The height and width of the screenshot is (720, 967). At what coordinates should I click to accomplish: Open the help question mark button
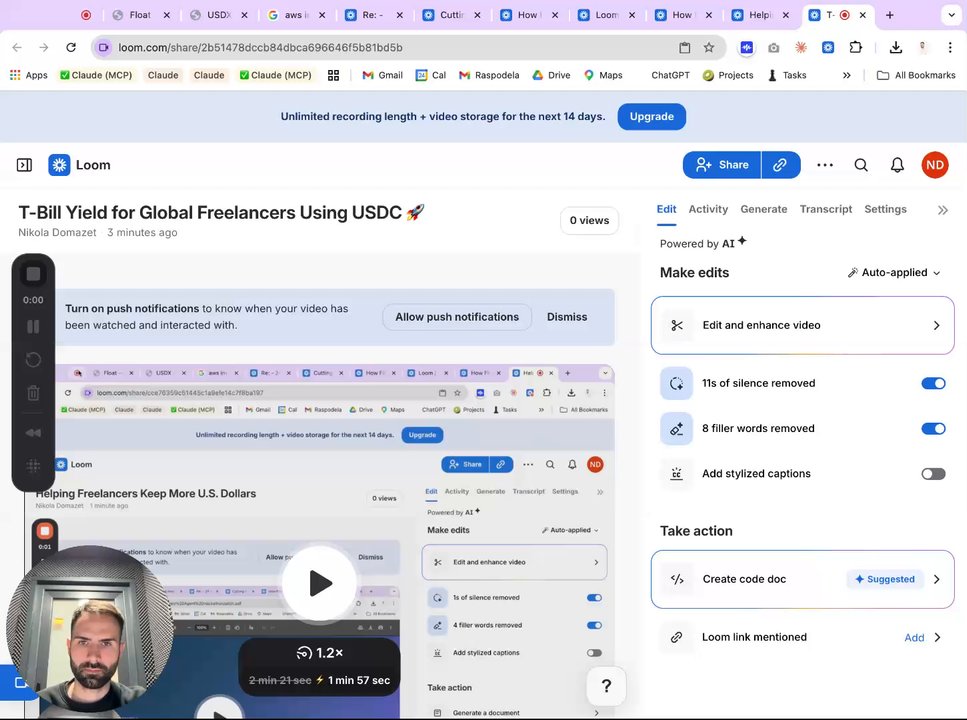(606, 685)
